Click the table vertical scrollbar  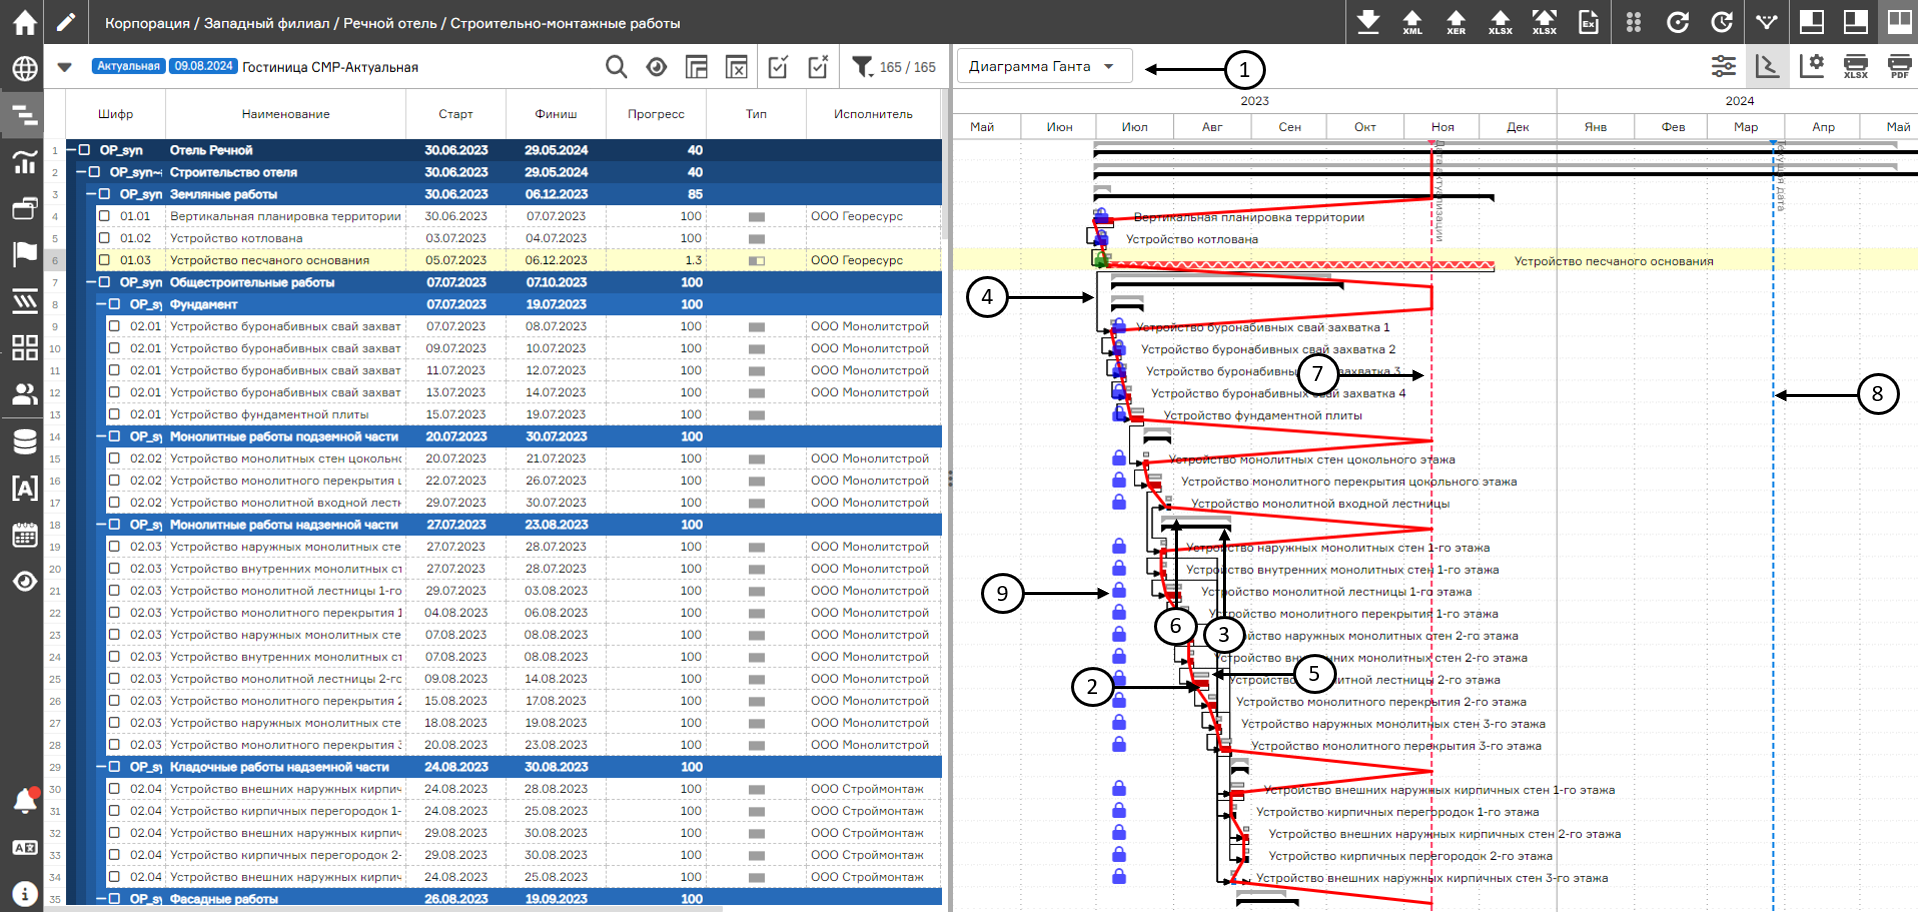click(945, 165)
